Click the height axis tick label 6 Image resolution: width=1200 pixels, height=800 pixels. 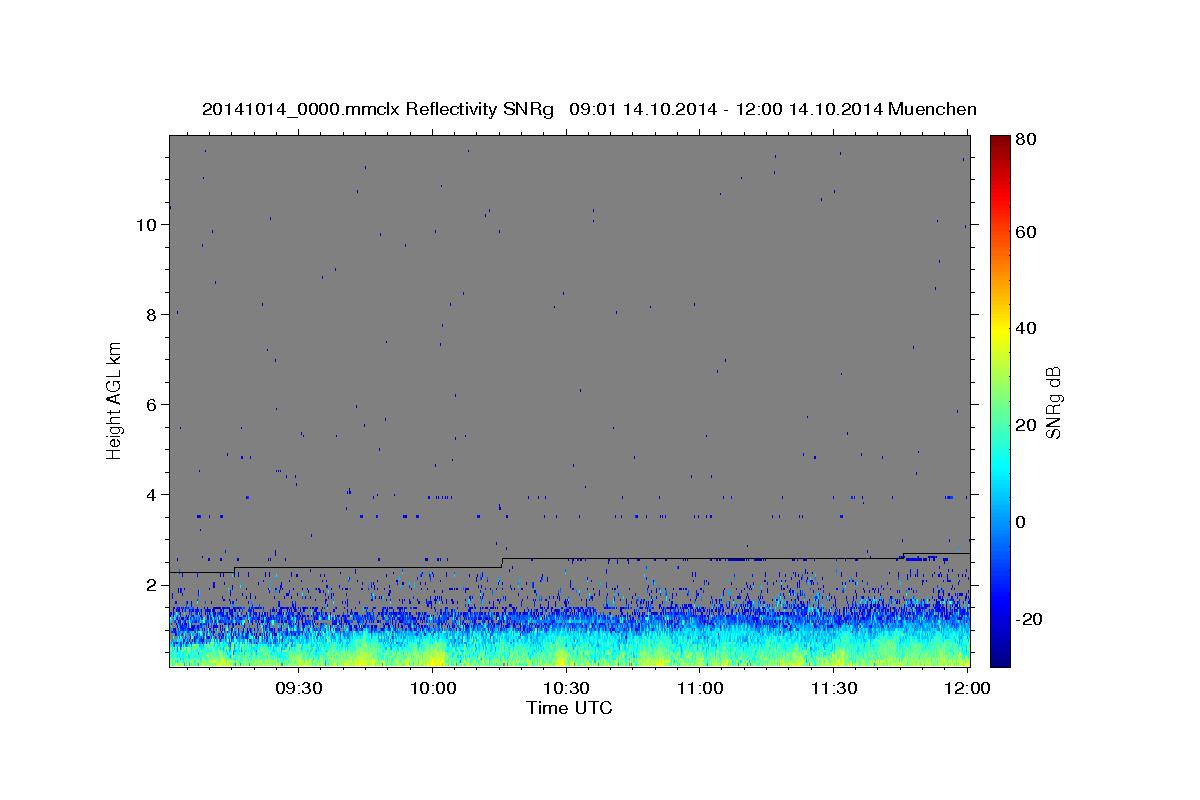tap(151, 405)
